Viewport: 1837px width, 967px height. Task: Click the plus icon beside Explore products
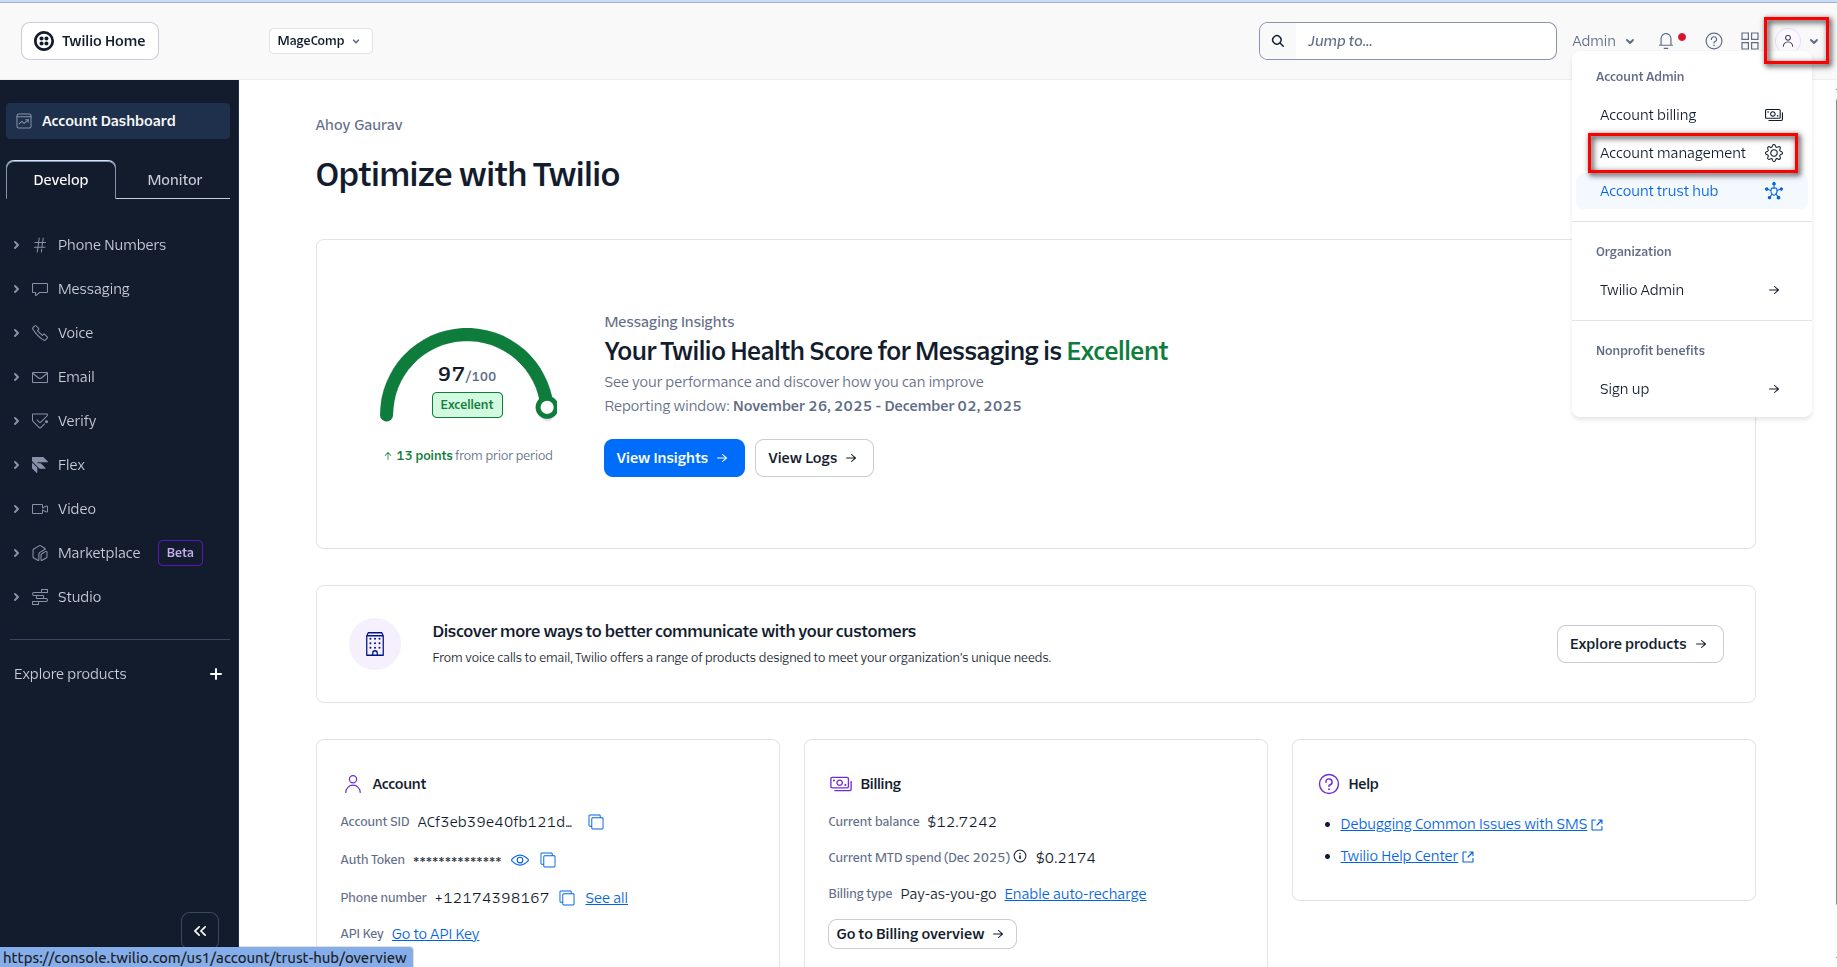[216, 674]
